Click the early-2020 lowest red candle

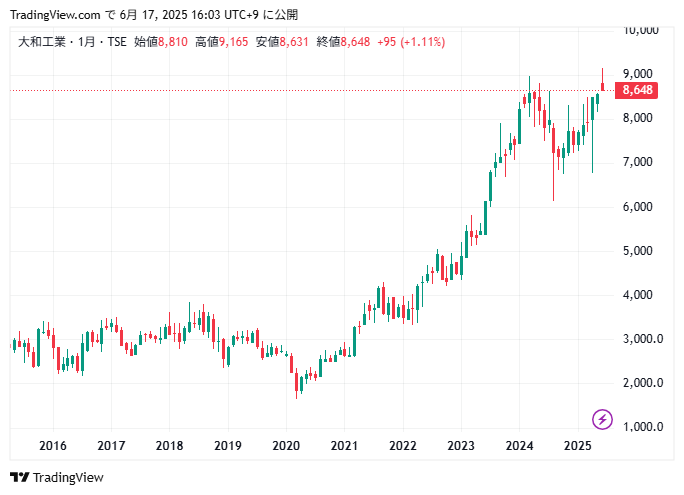297,383
